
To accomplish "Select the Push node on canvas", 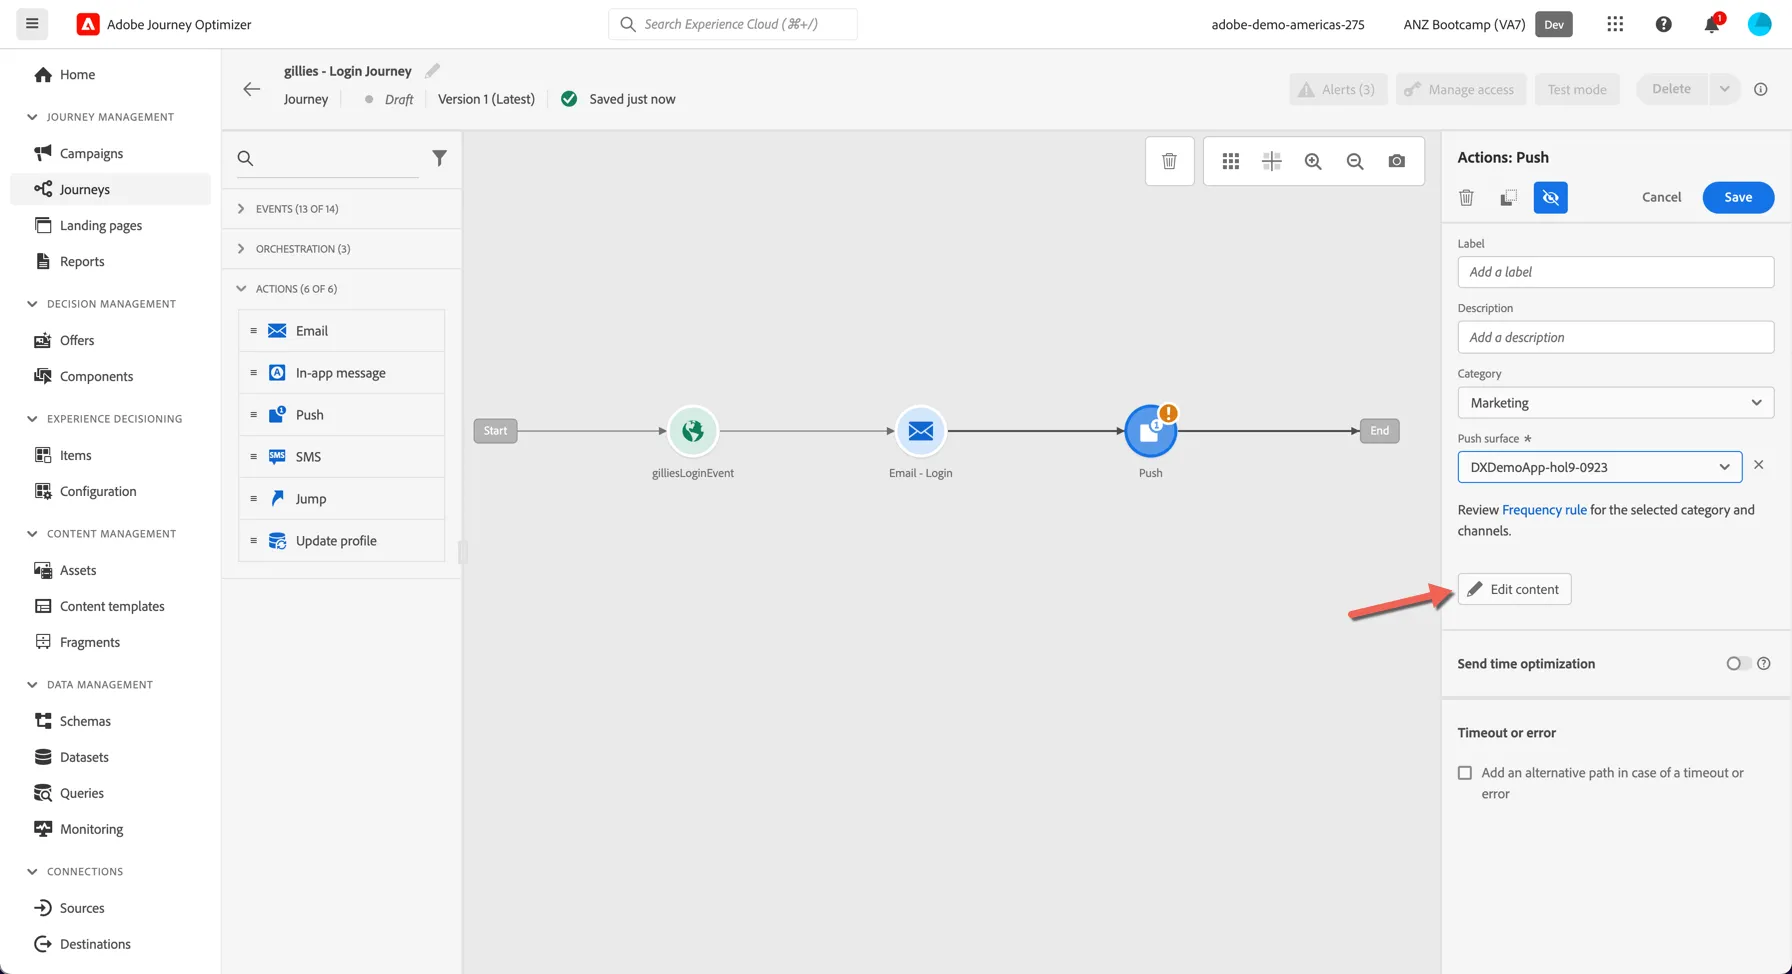I will 1150,431.
